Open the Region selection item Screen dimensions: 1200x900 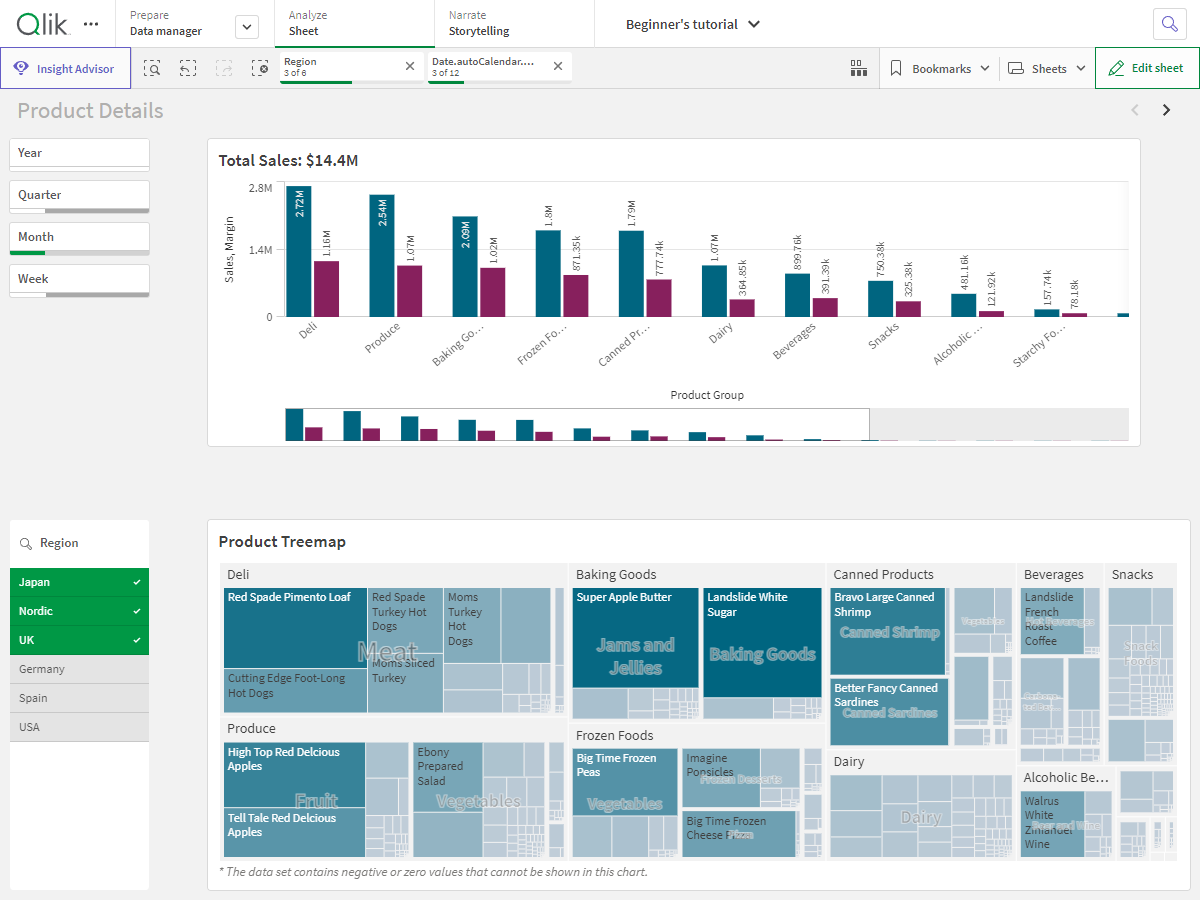point(338,66)
